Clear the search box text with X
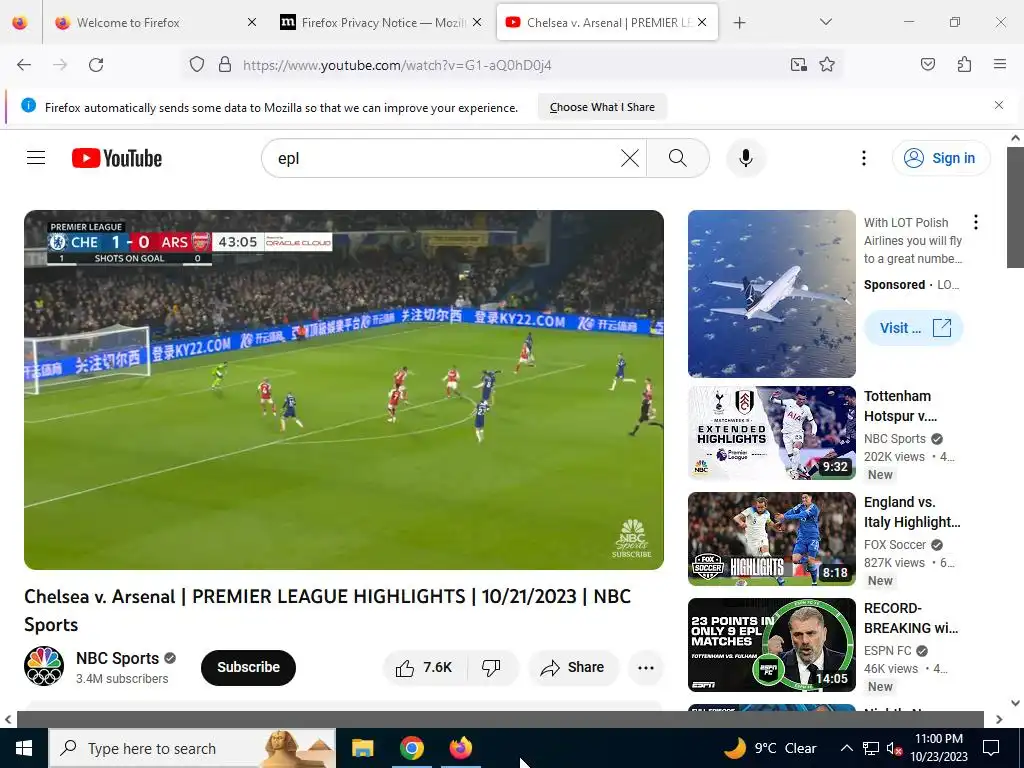The width and height of the screenshot is (1024, 768). point(630,158)
